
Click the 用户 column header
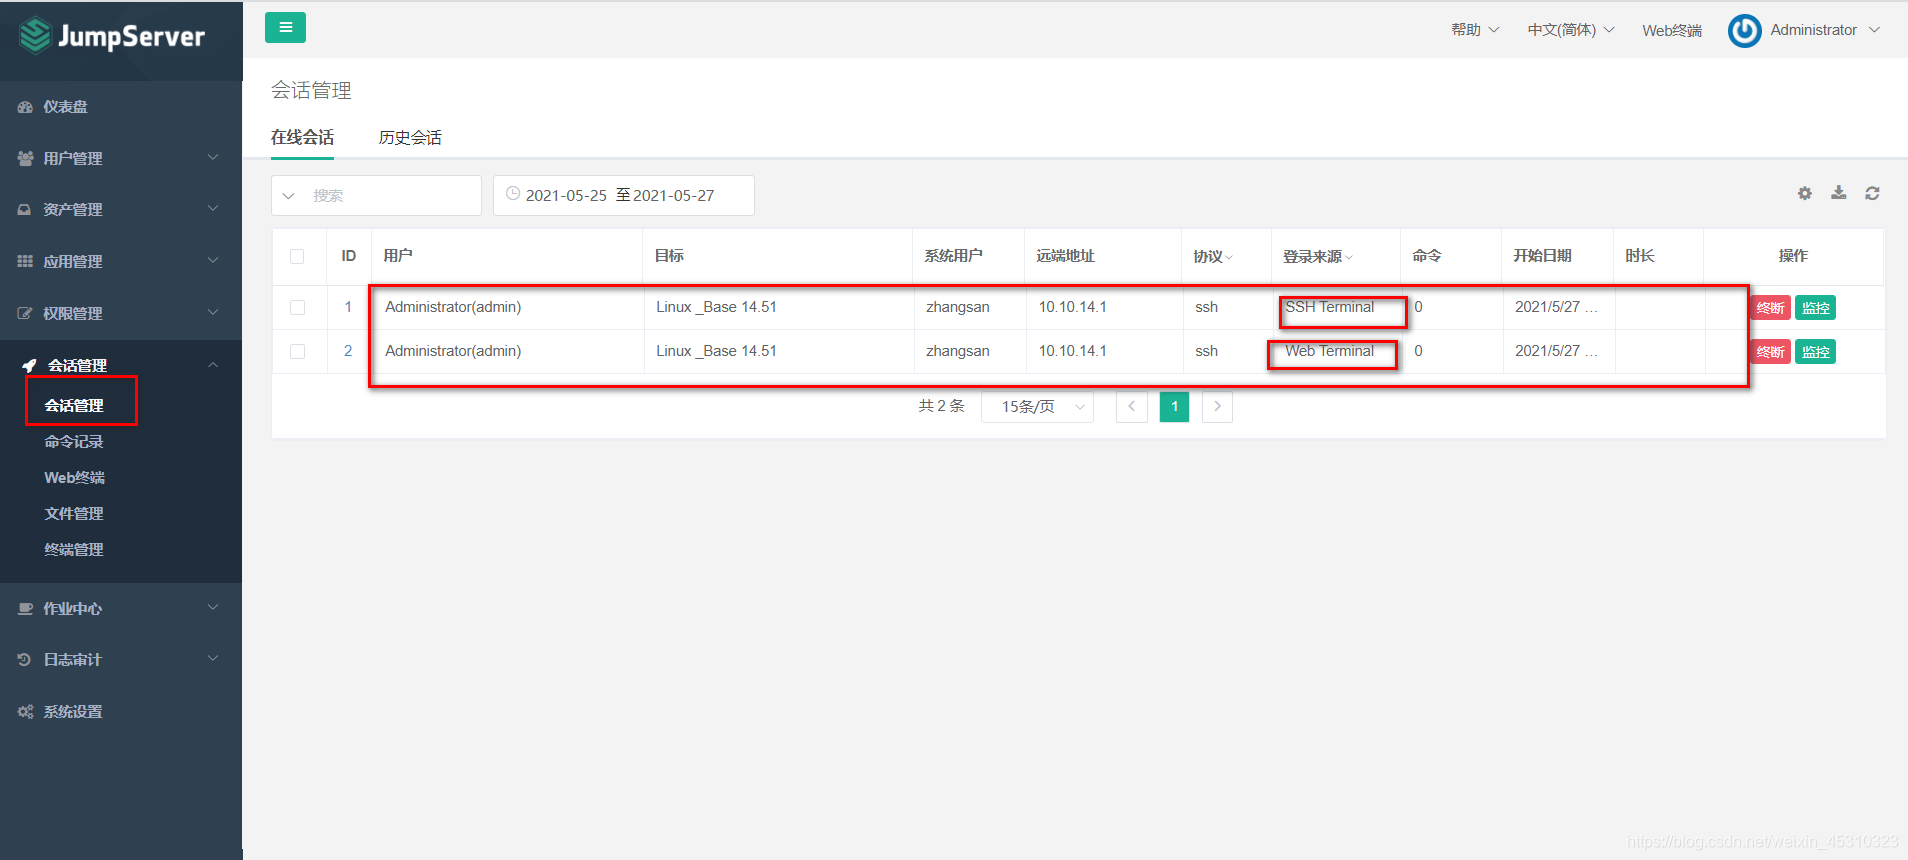coord(398,256)
